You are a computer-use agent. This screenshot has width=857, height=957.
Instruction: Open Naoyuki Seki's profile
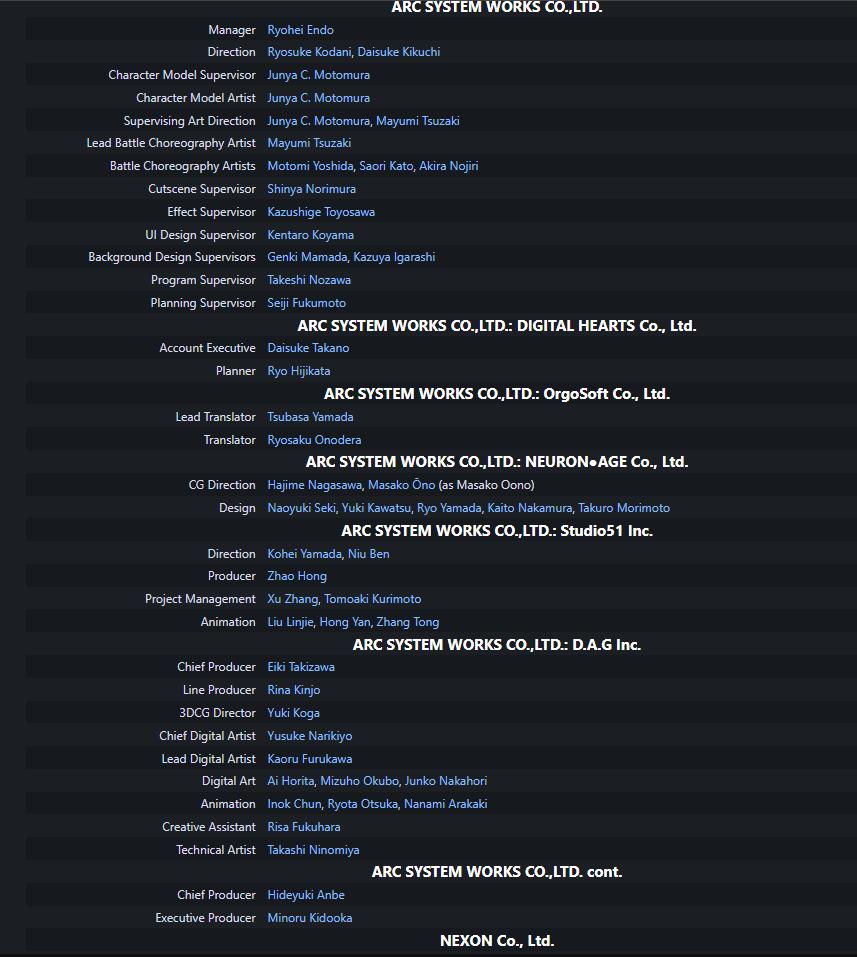coord(302,508)
